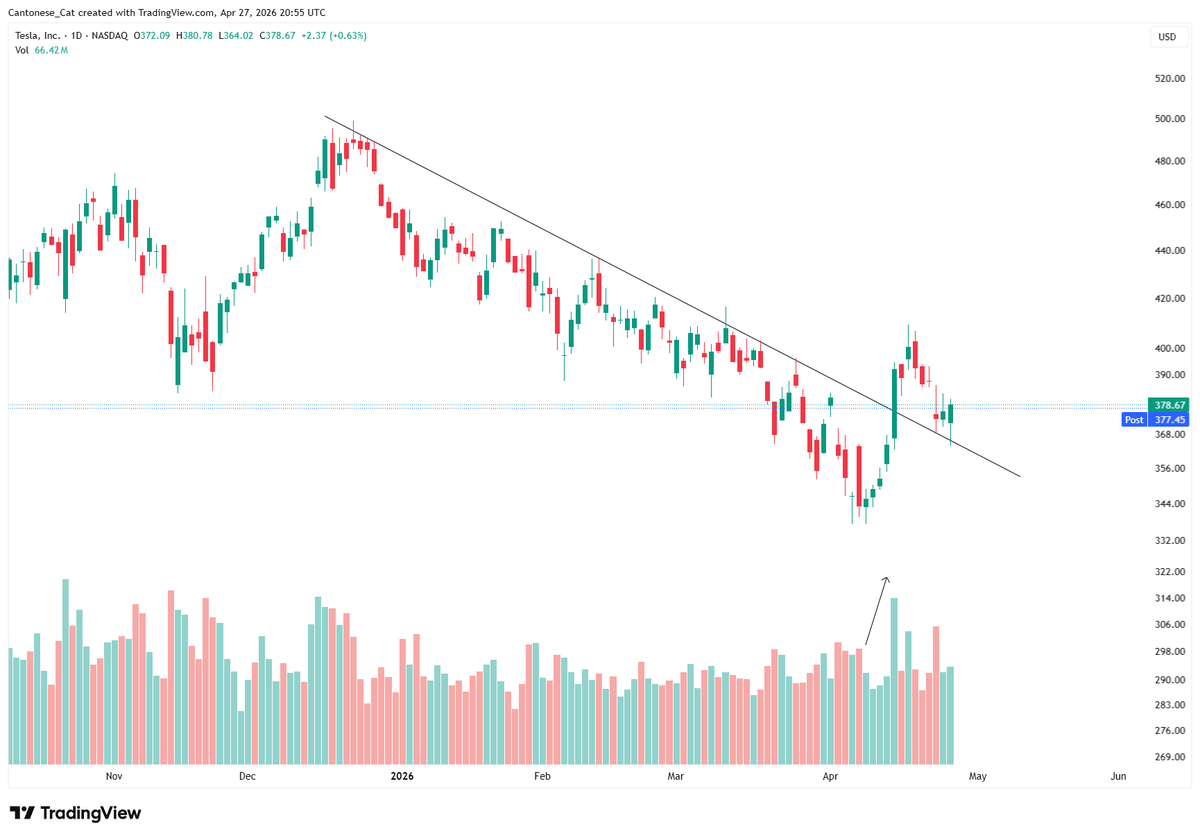The image size is (1200, 838).
Task: Click the 306.00 price axis label
Action: coord(1169,625)
